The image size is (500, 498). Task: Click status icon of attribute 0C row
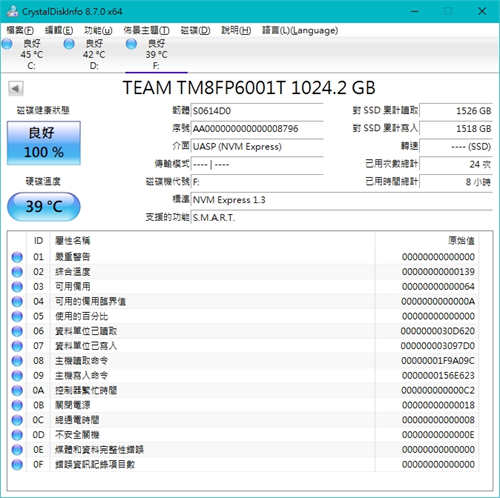point(17,420)
